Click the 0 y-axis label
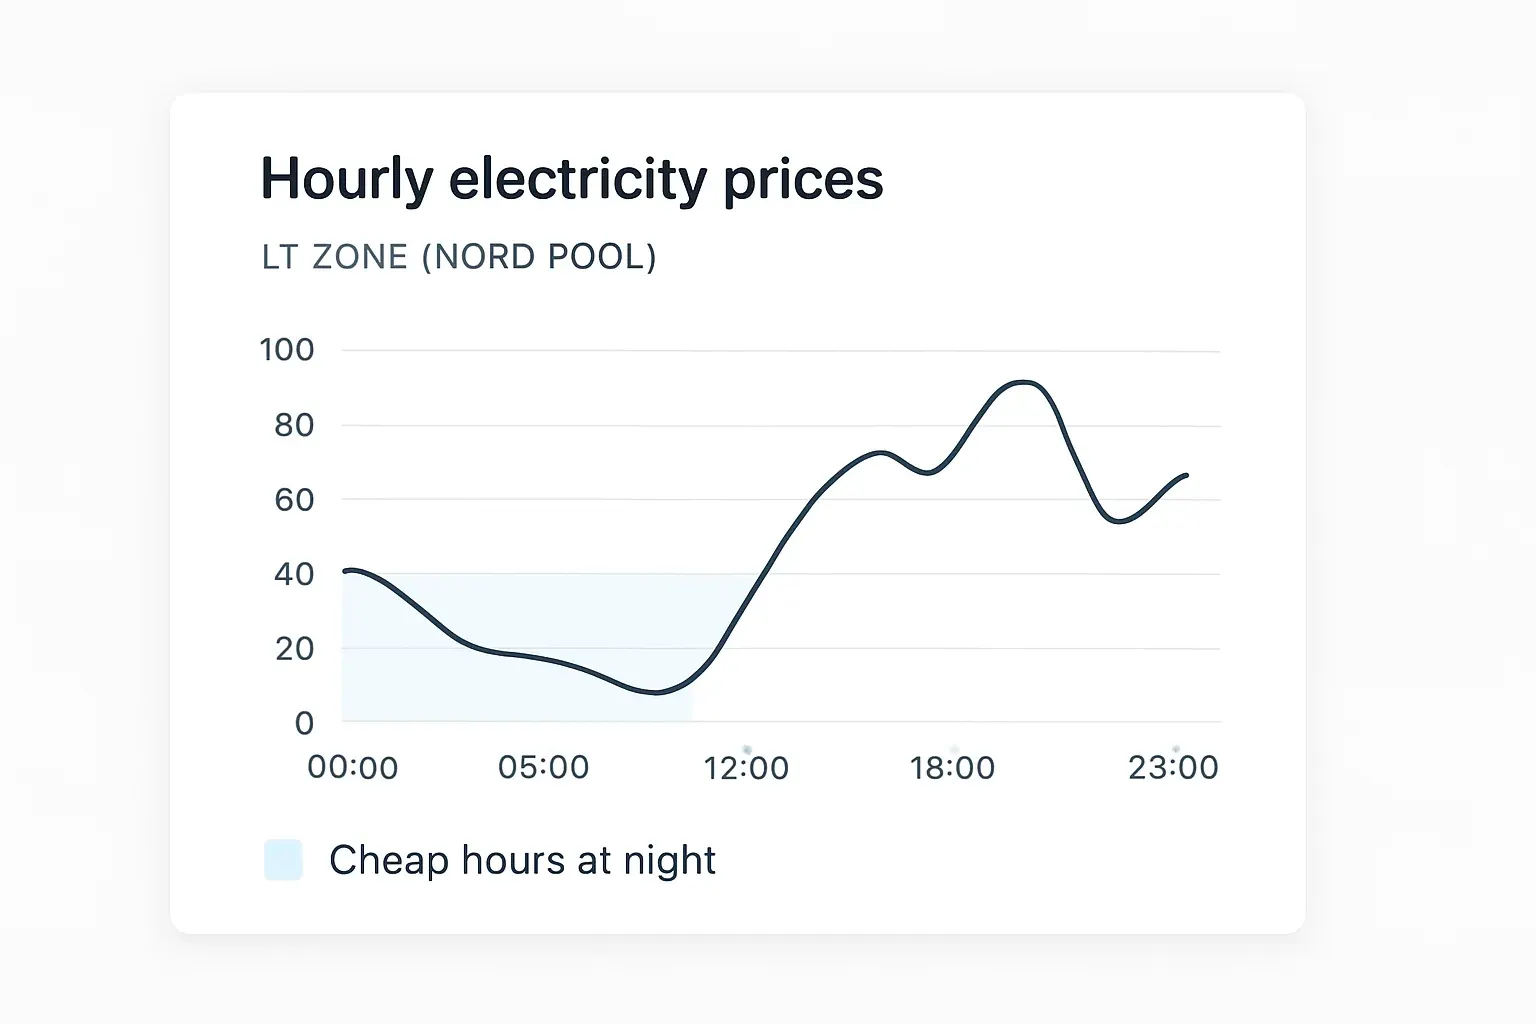This screenshot has height=1024, width=1536. pos(304,722)
